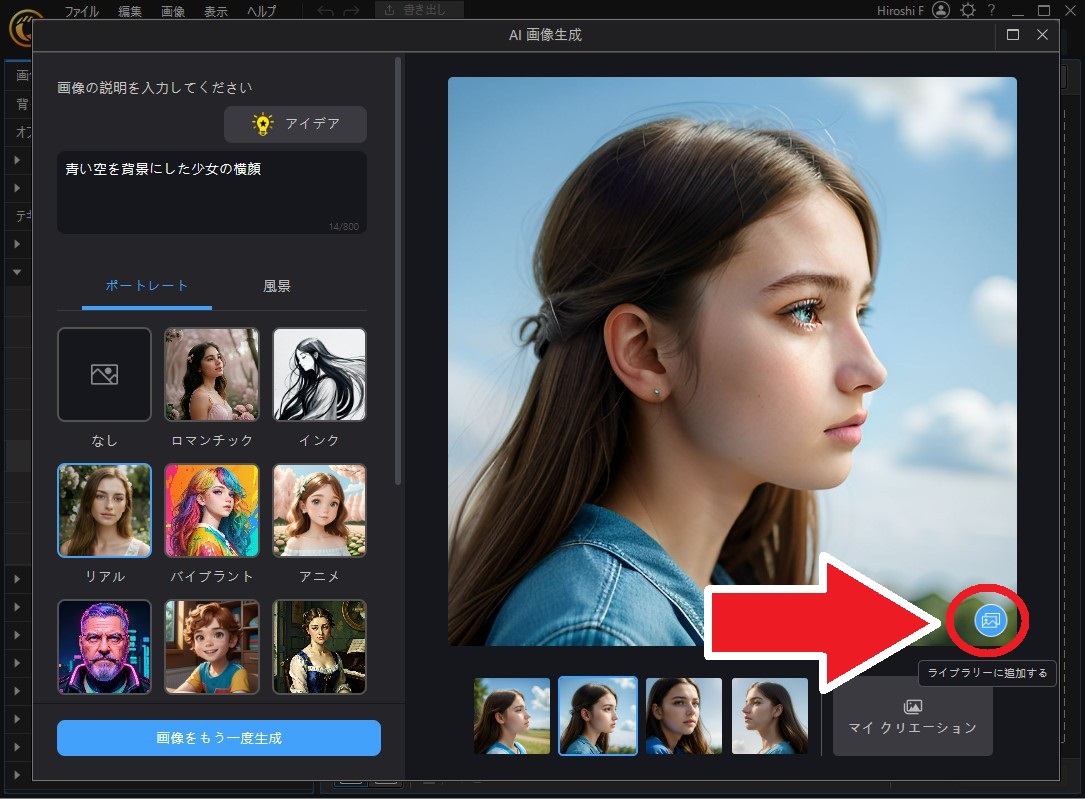
Task: Click the large generated portrait preview
Action: (732, 361)
